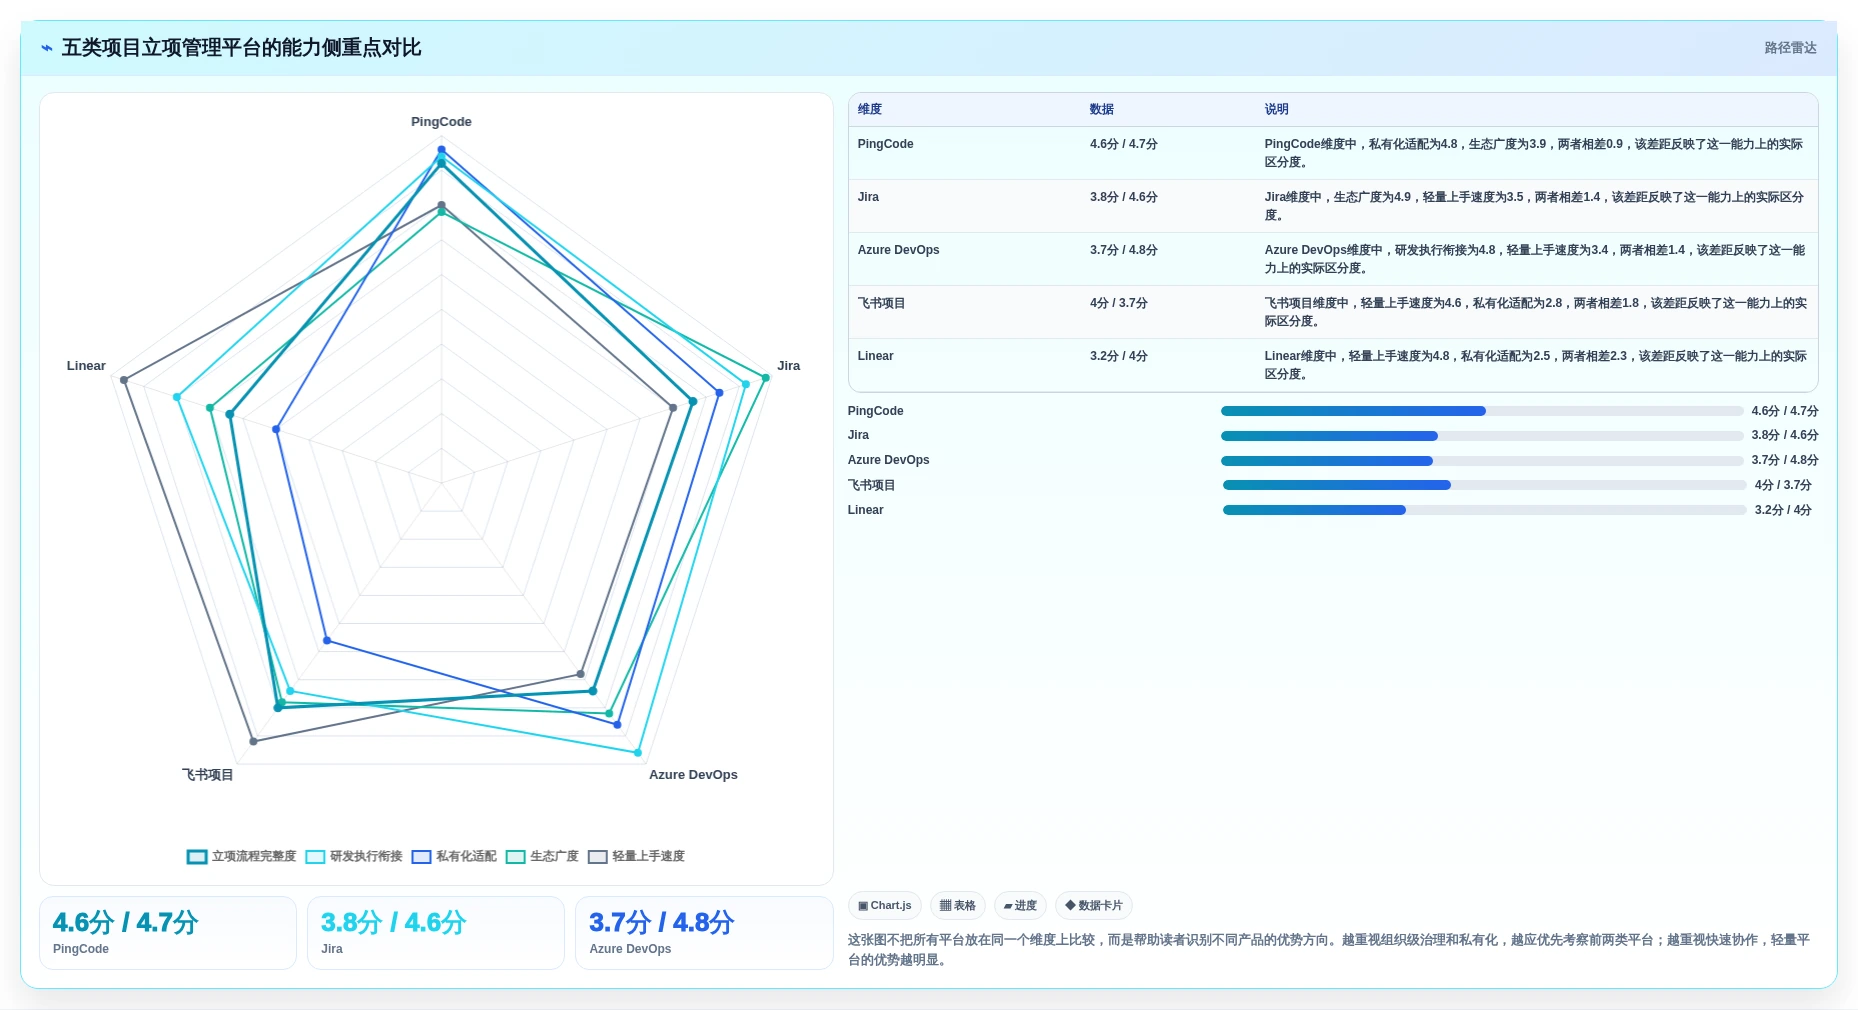
Task: Click the page title 五类项目立项管理平台的能力侧重点对比
Action: point(241,48)
